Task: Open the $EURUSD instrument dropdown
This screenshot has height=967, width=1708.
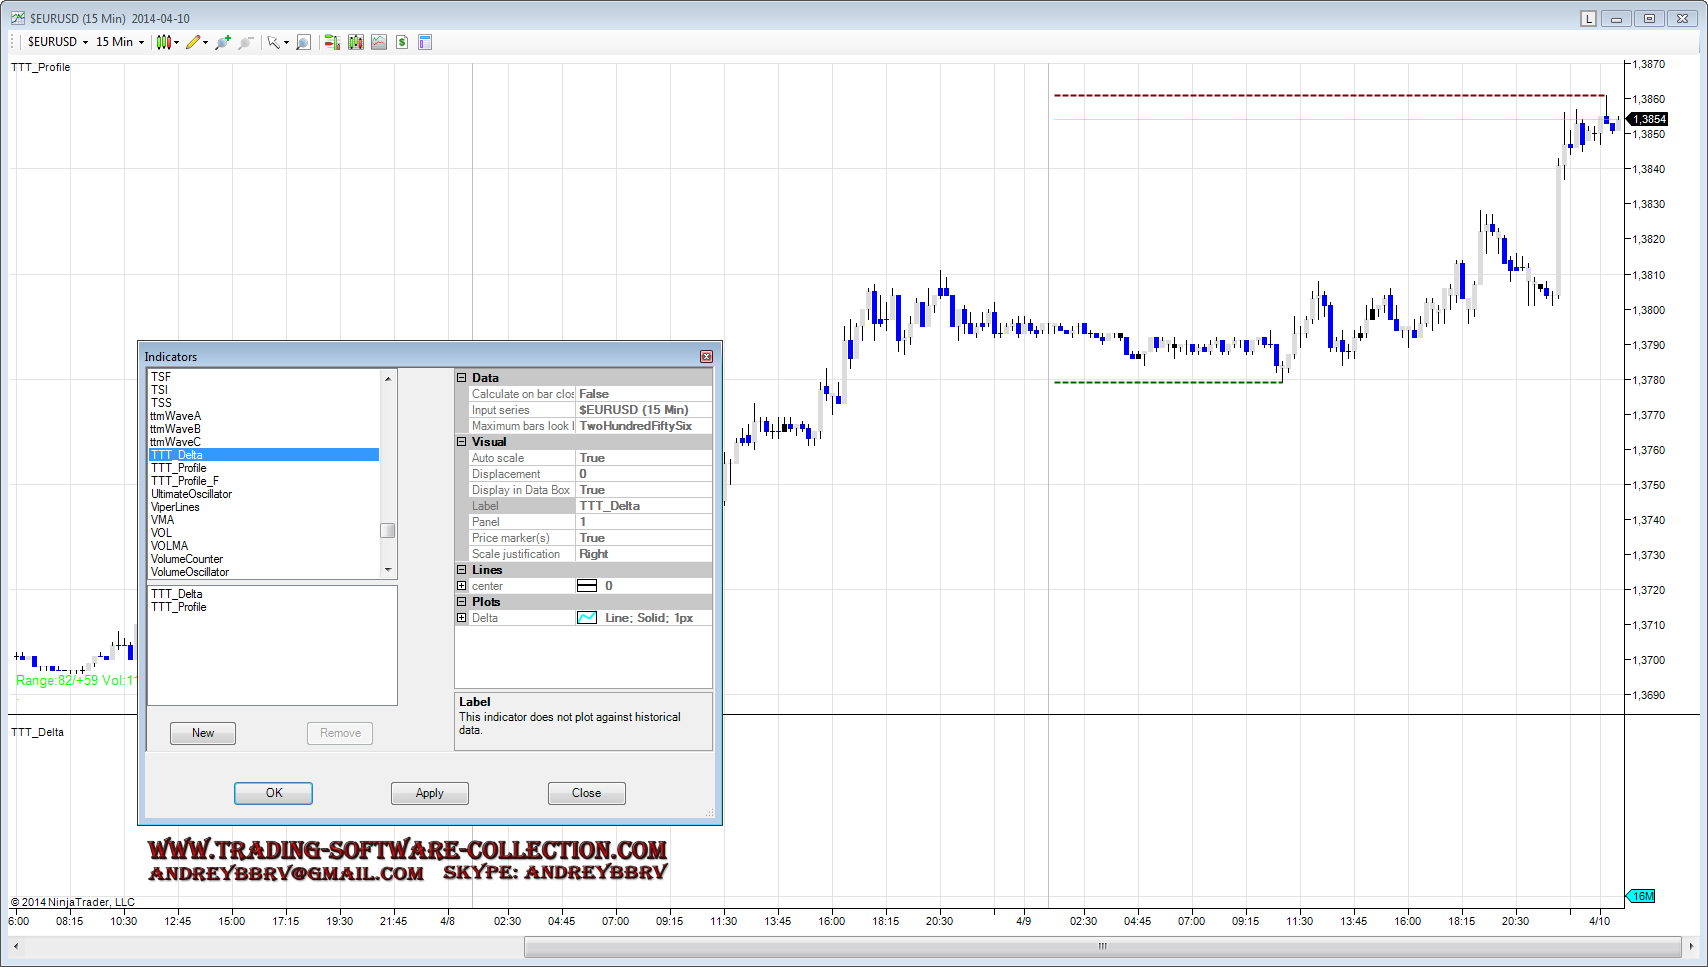Action: 58,42
